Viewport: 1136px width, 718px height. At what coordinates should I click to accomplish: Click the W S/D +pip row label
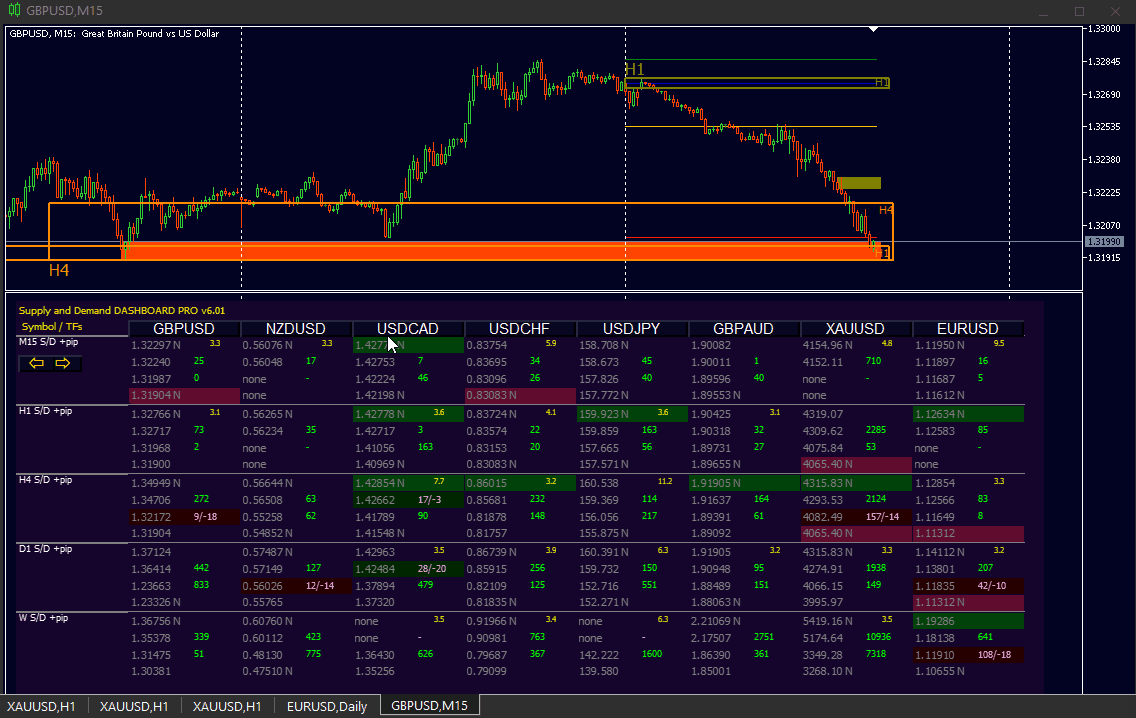coord(43,618)
